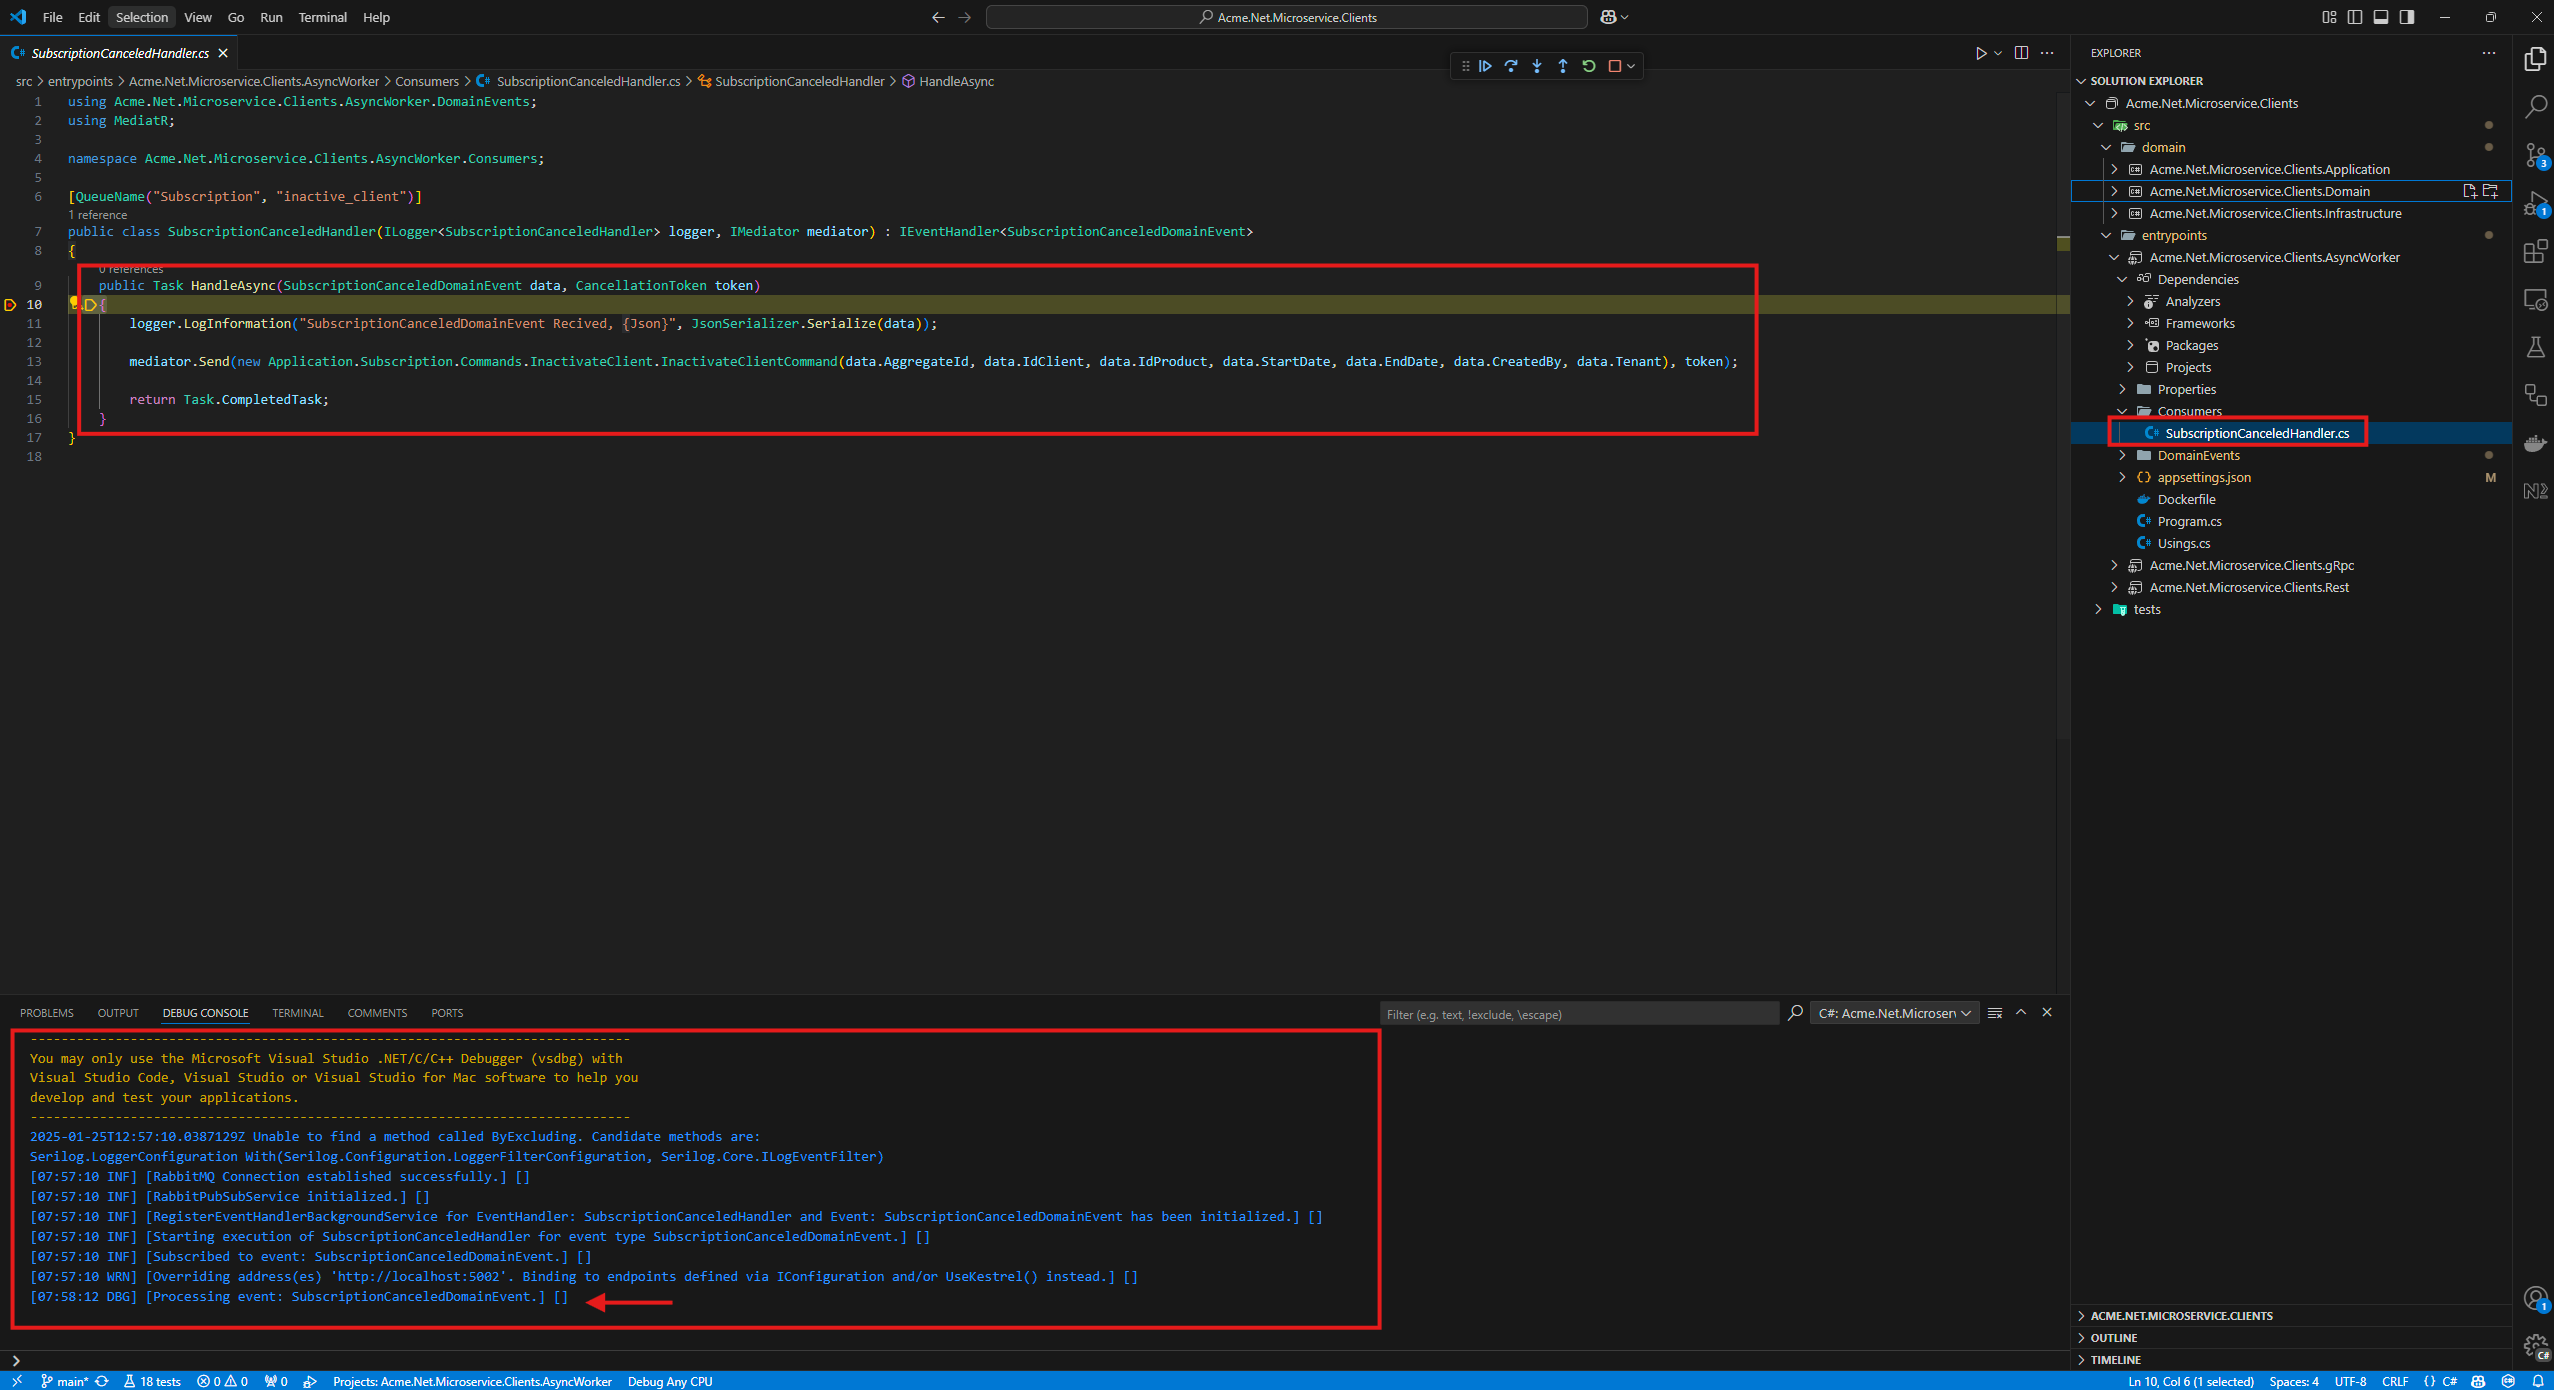Open Docker whale view in activity bar
The width and height of the screenshot is (2554, 1390).
(2535, 443)
